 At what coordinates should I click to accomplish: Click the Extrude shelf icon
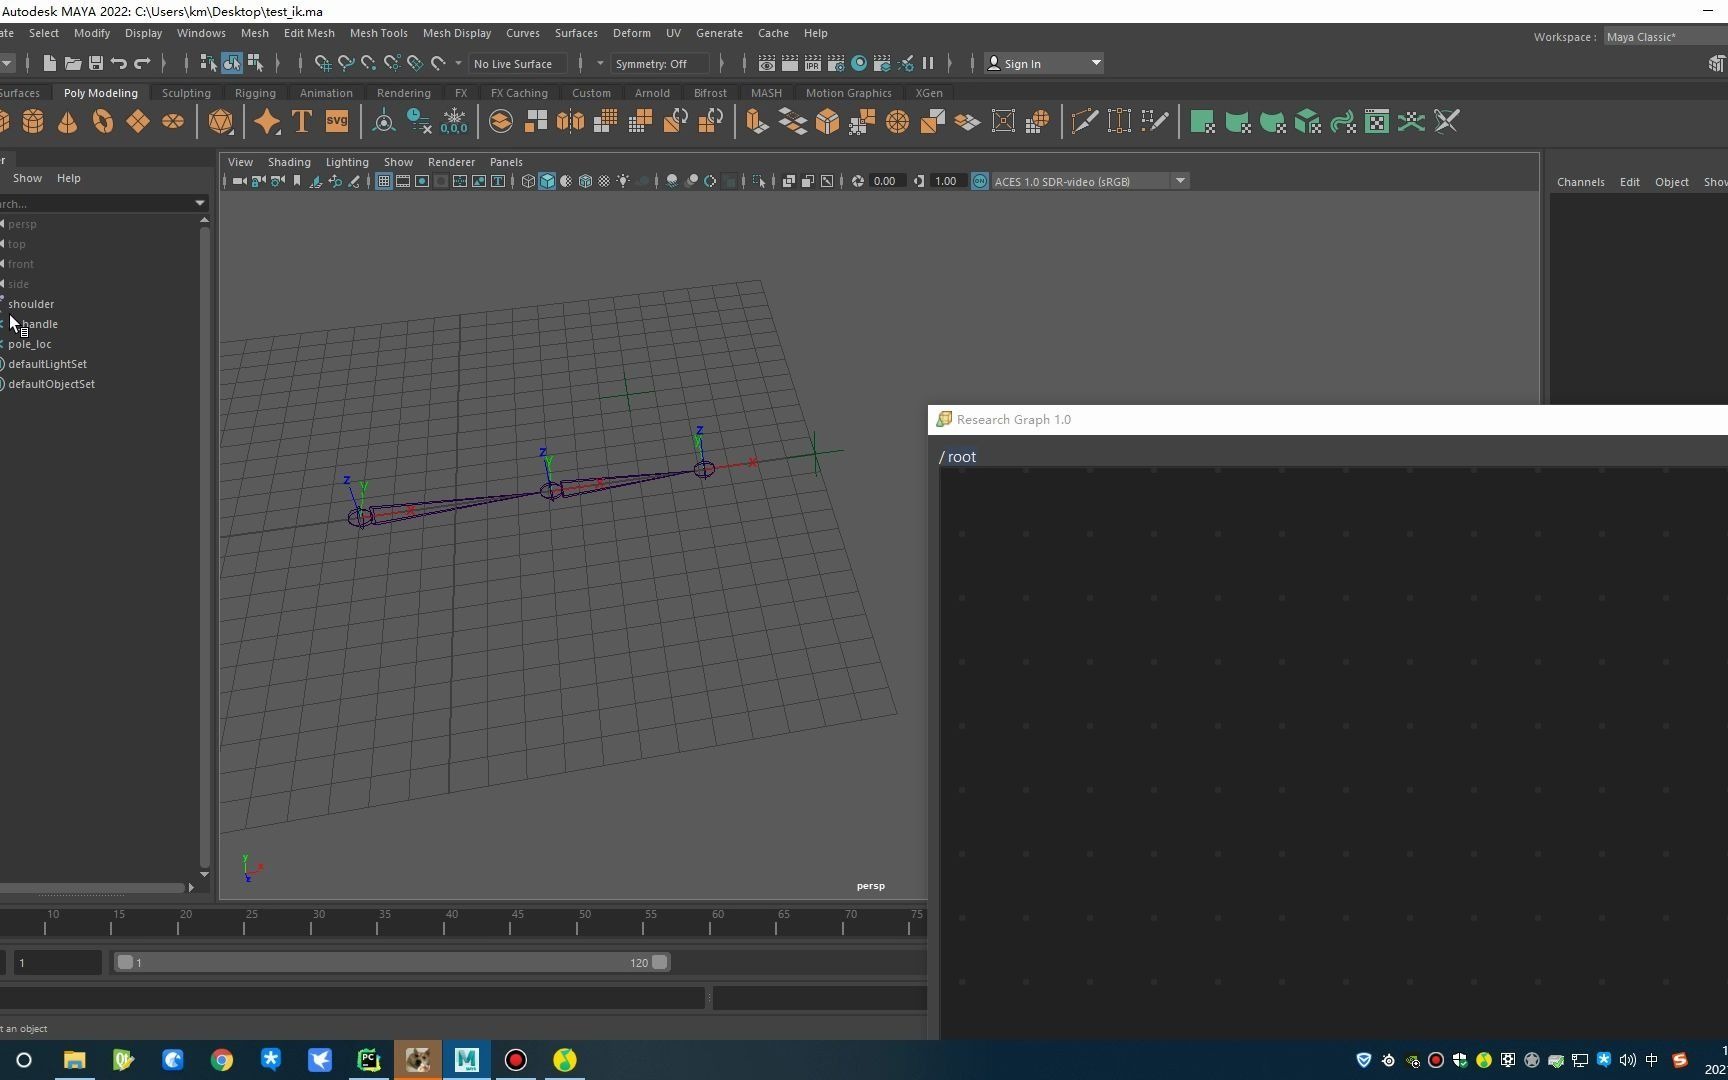point(757,122)
